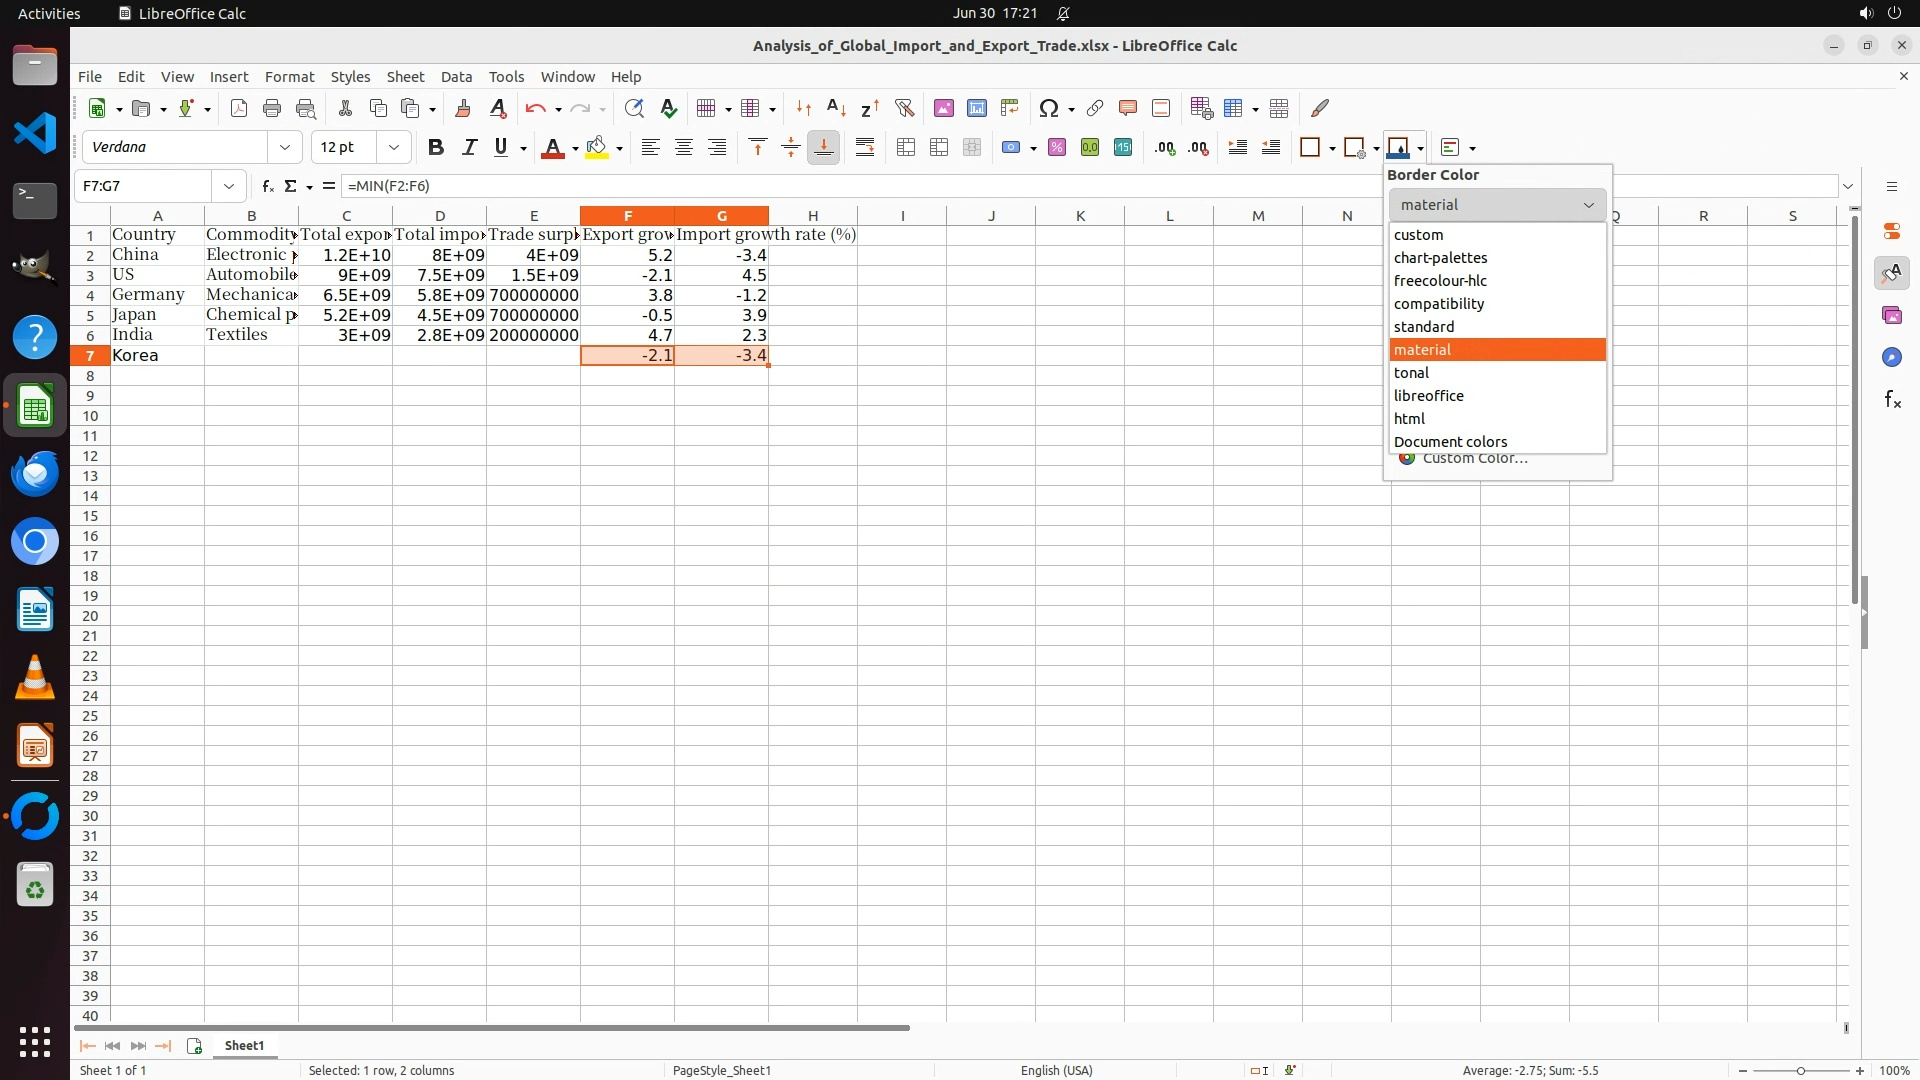
Task: Click Format as Percent icon
Action: [1057, 148]
